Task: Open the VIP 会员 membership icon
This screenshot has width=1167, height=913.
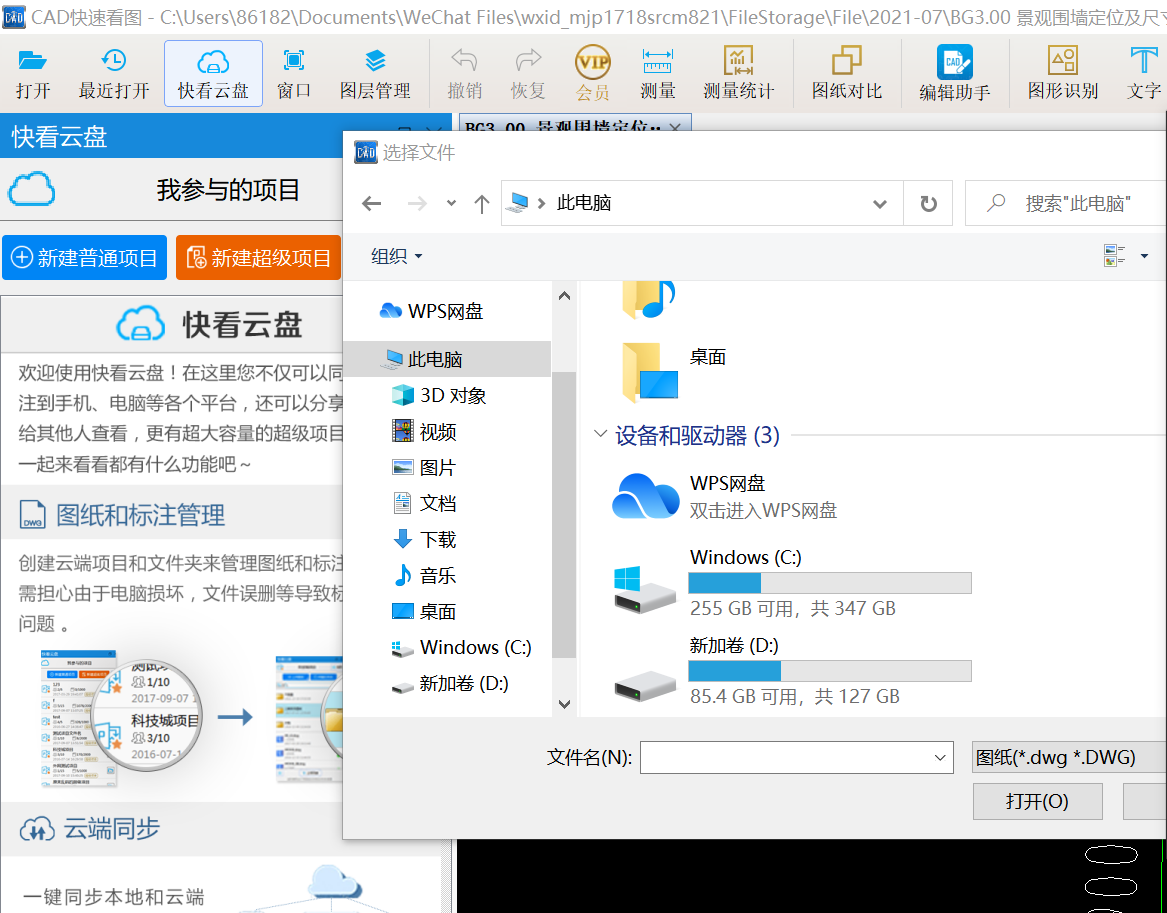Action: (x=592, y=74)
